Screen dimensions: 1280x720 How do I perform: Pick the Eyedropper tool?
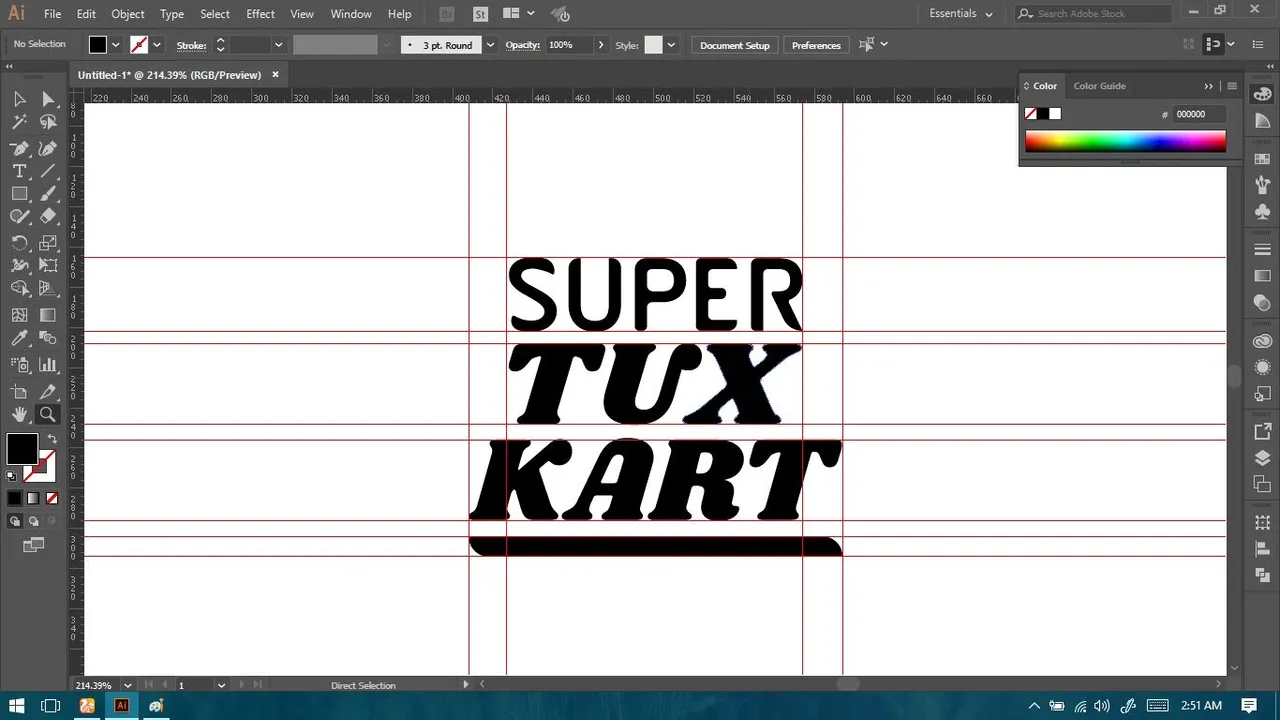click(19, 338)
